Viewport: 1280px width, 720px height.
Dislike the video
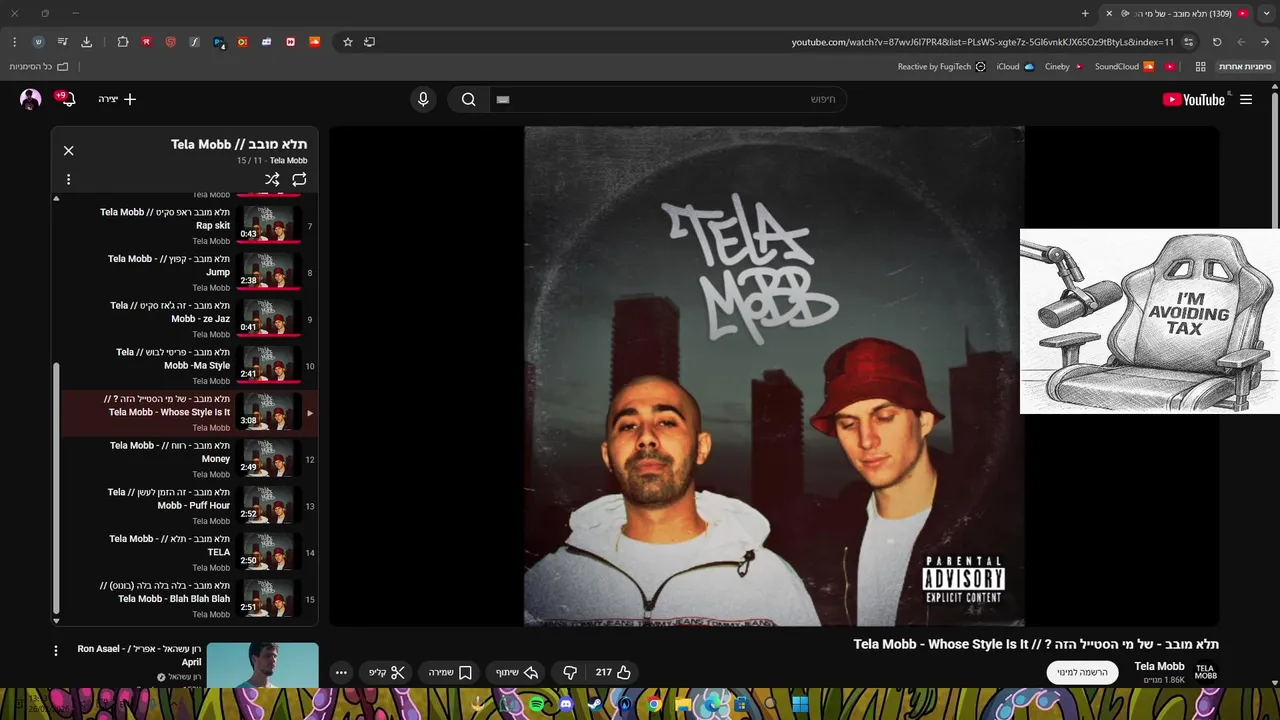coord(570,672)
